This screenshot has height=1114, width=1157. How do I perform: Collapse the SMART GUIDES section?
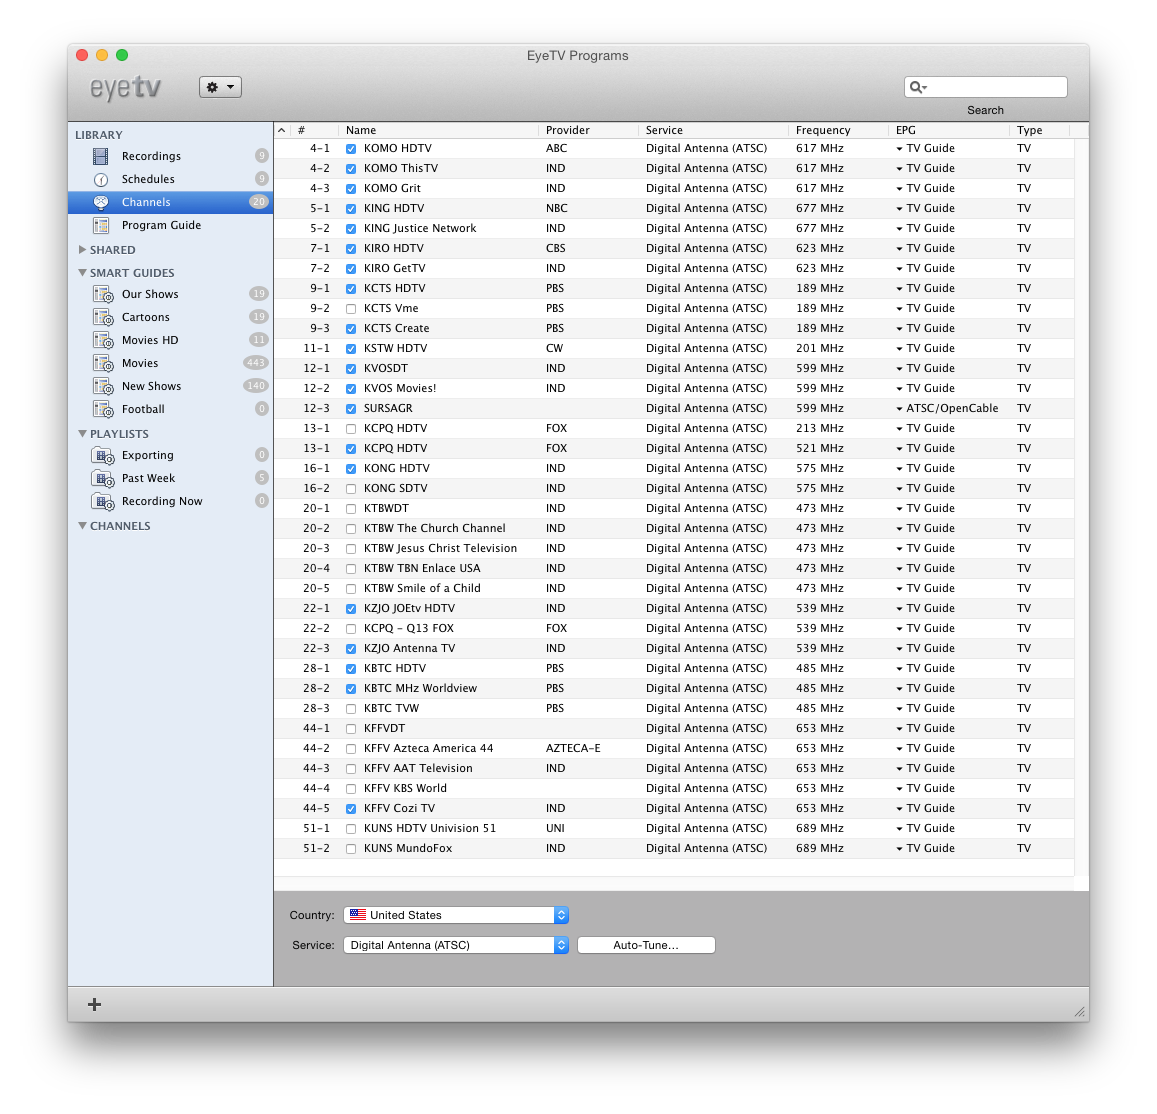click(x=83, y=272)
